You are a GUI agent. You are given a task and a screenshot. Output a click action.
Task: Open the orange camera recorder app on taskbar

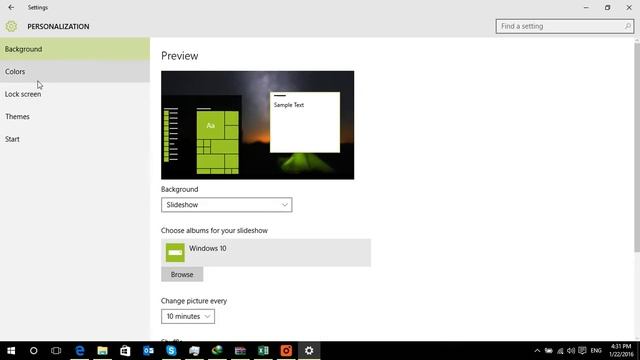286,351
